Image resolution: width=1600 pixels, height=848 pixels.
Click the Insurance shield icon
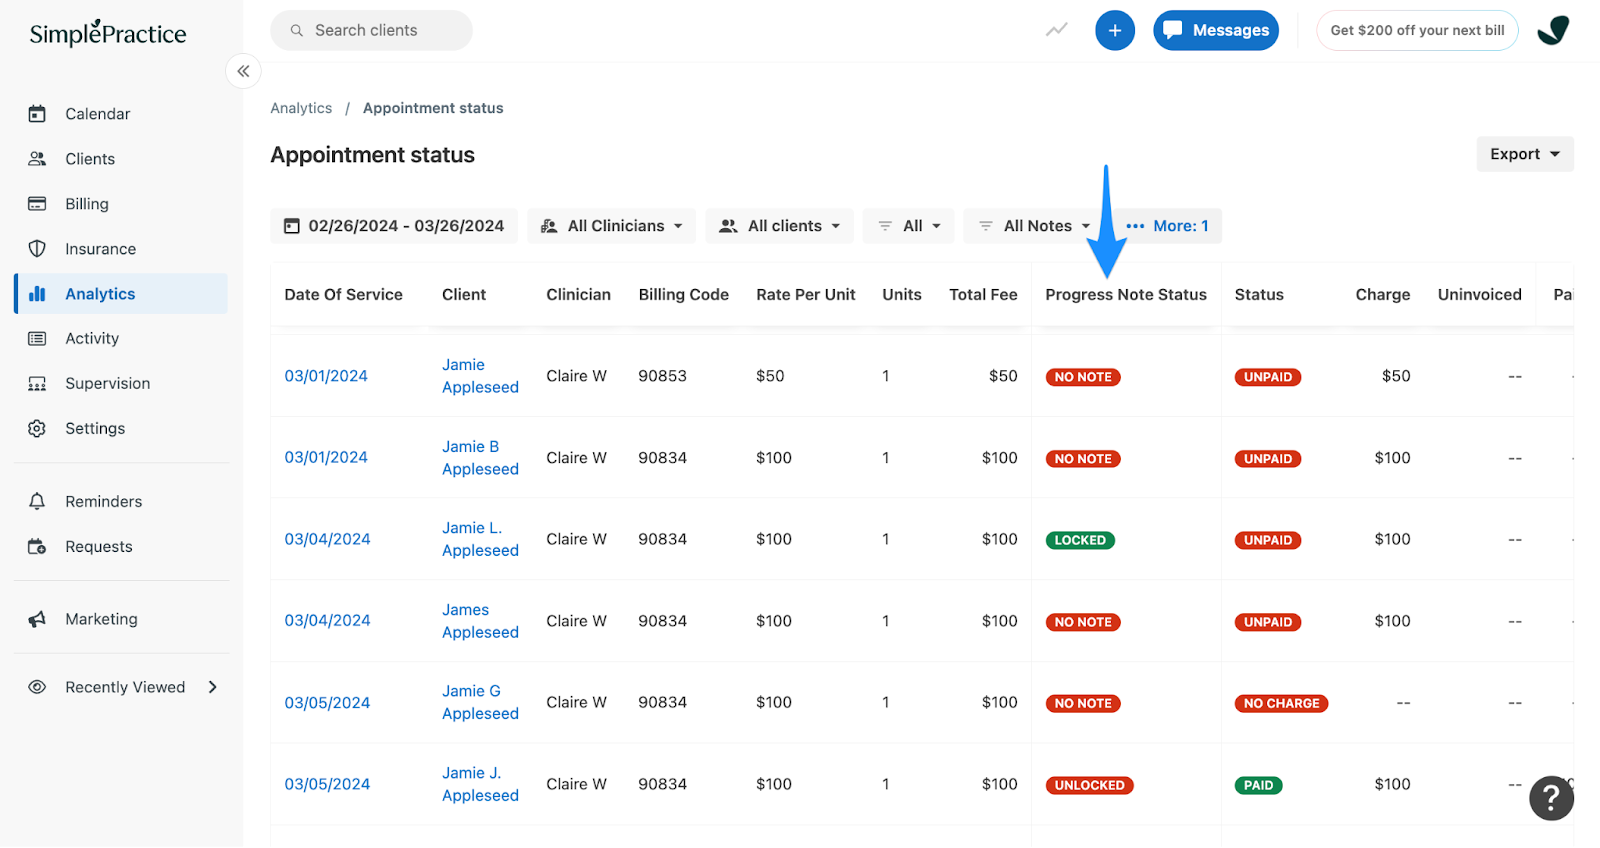click(x=37, y=249)
